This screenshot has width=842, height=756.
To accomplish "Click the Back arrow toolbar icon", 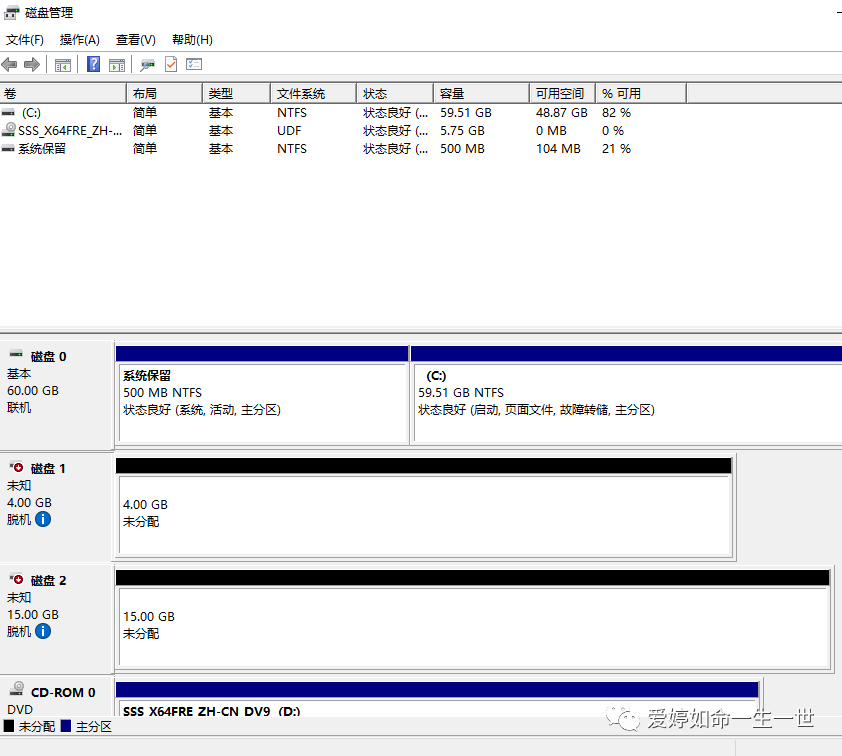I will pos(10,65).
